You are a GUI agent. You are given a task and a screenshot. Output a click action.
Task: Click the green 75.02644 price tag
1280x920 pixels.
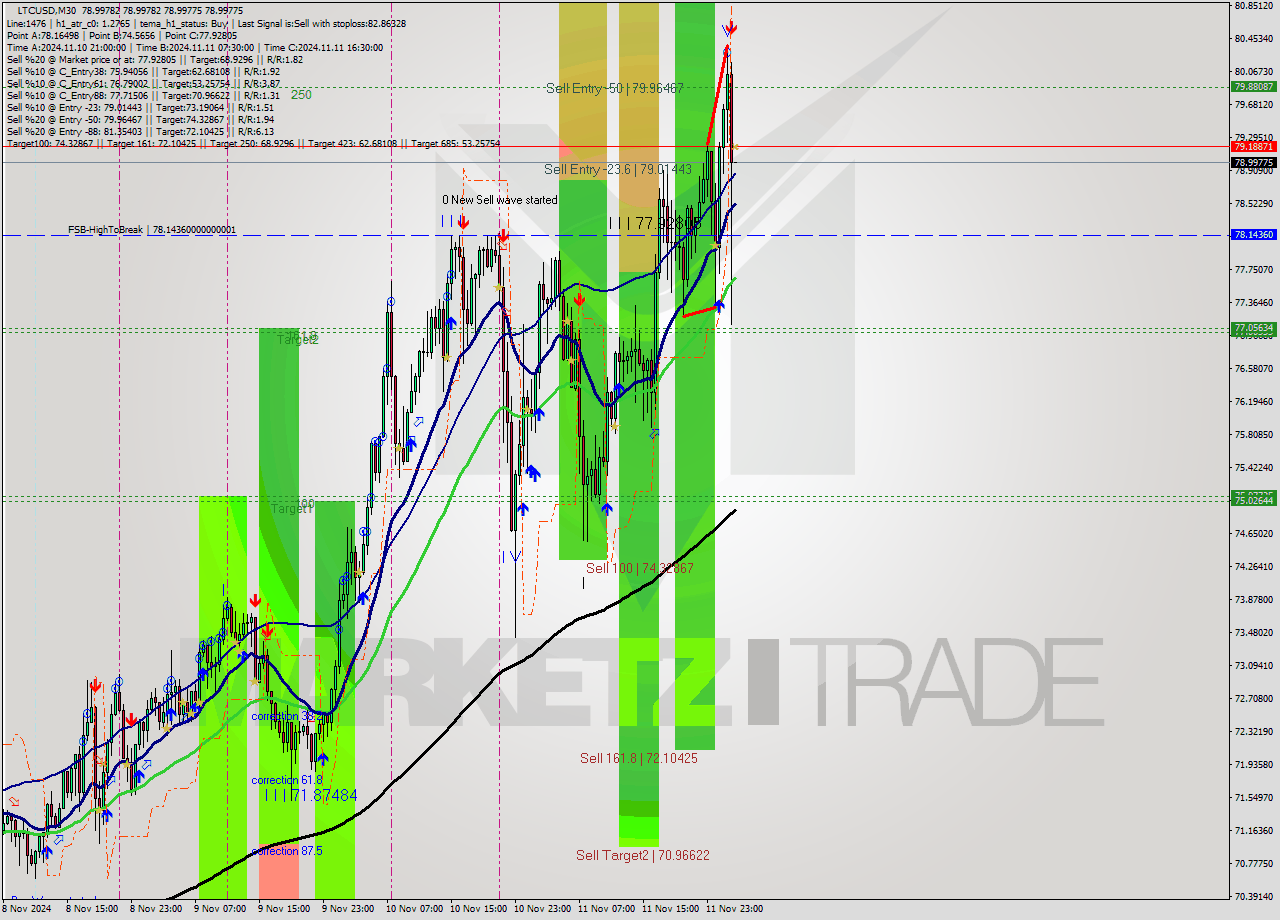coord(1253,500)
